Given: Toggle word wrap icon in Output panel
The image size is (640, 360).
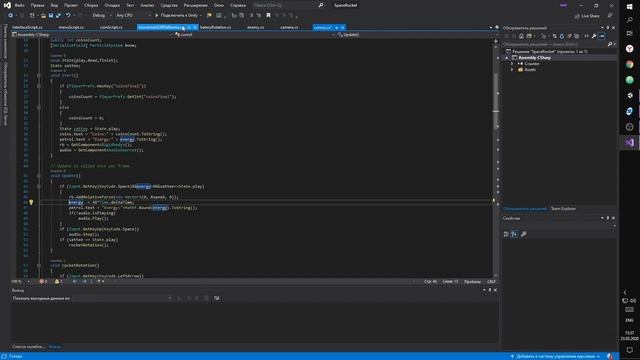Looking at the screenshot, I should (x=216, y=298).
